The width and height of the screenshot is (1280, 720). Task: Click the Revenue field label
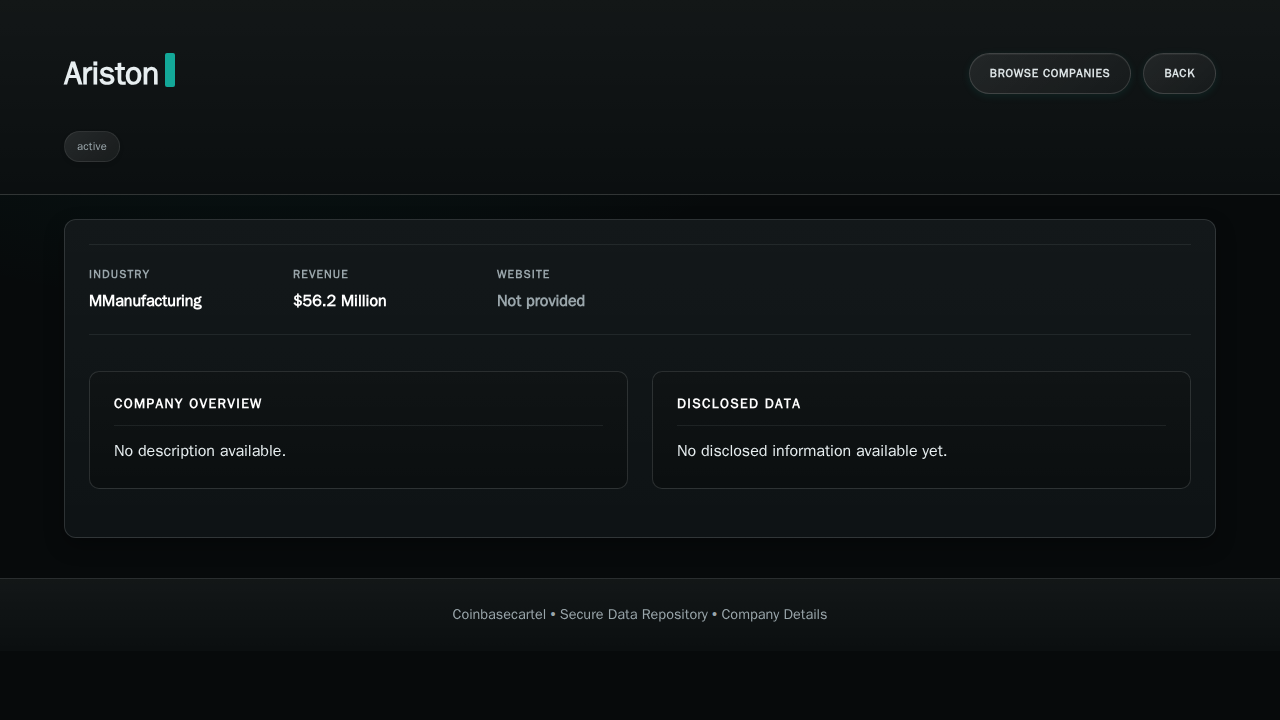pyautogui.click(x=320, y=274)
